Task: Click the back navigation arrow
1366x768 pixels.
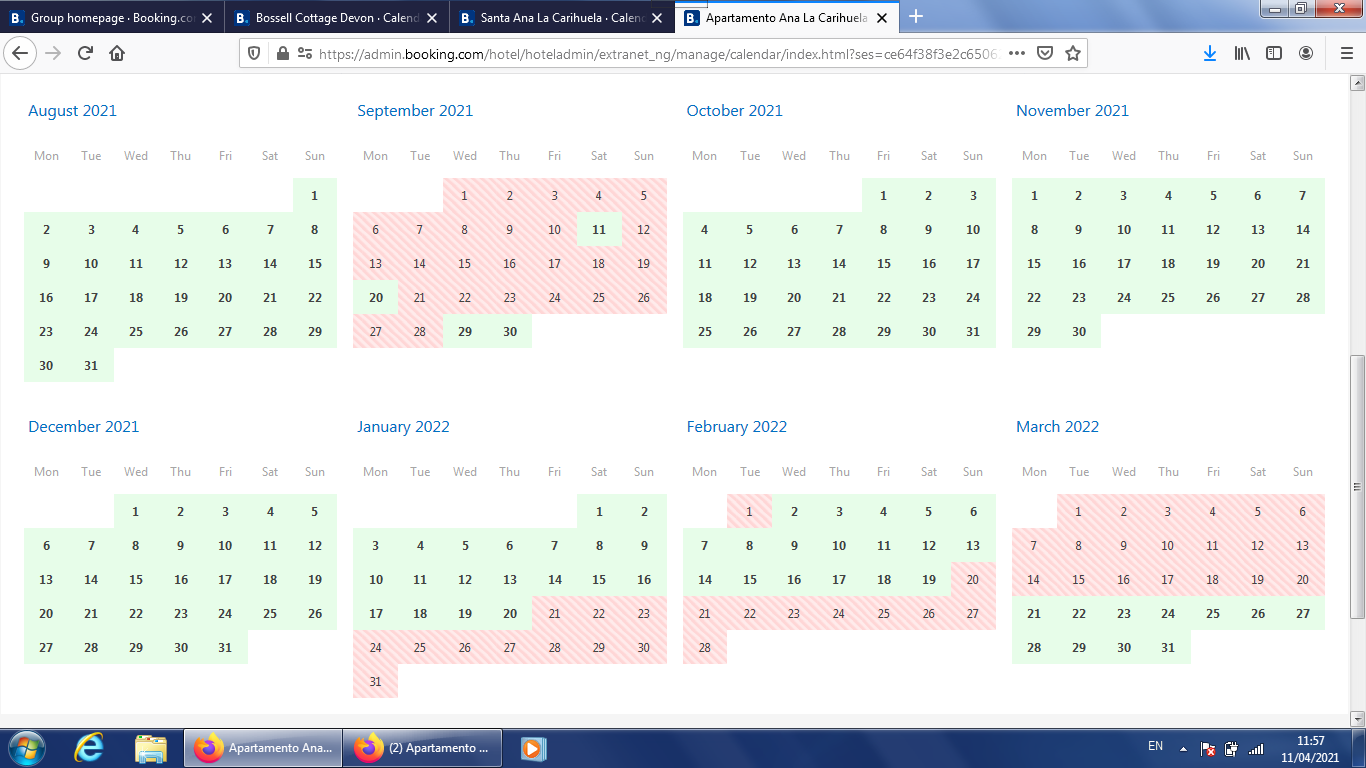Action: click(x=21, y=54)
